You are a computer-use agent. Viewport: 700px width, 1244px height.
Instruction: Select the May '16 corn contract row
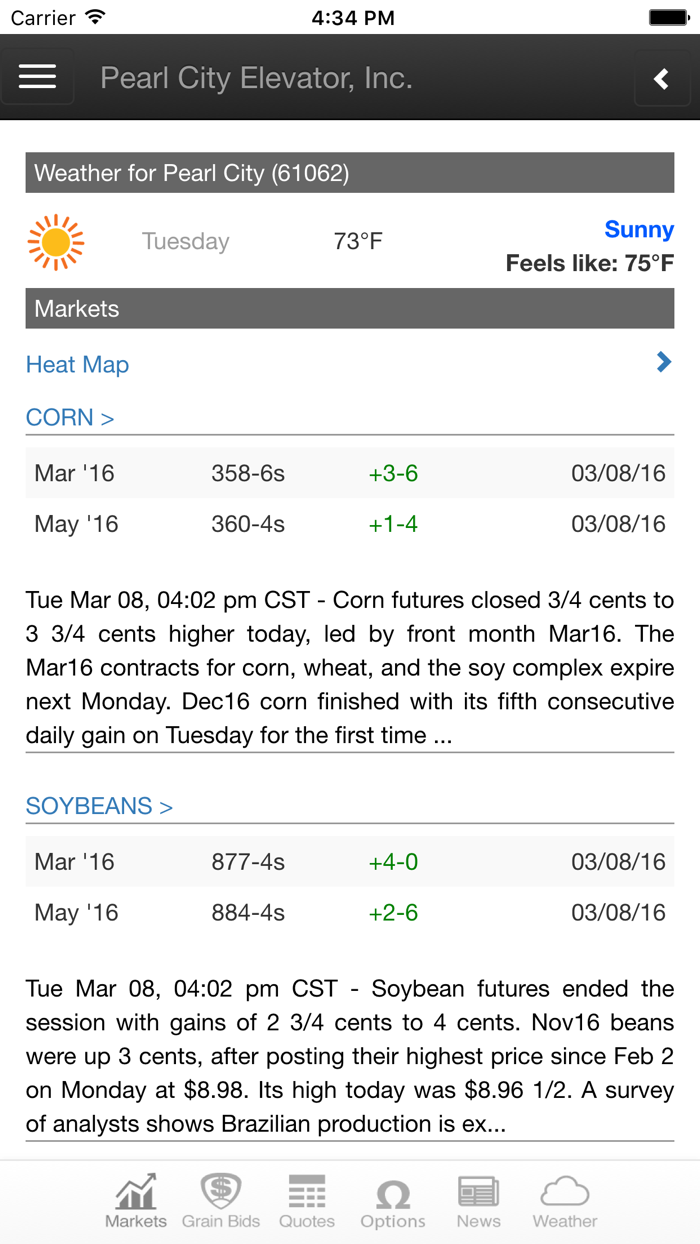coord(350,524)
